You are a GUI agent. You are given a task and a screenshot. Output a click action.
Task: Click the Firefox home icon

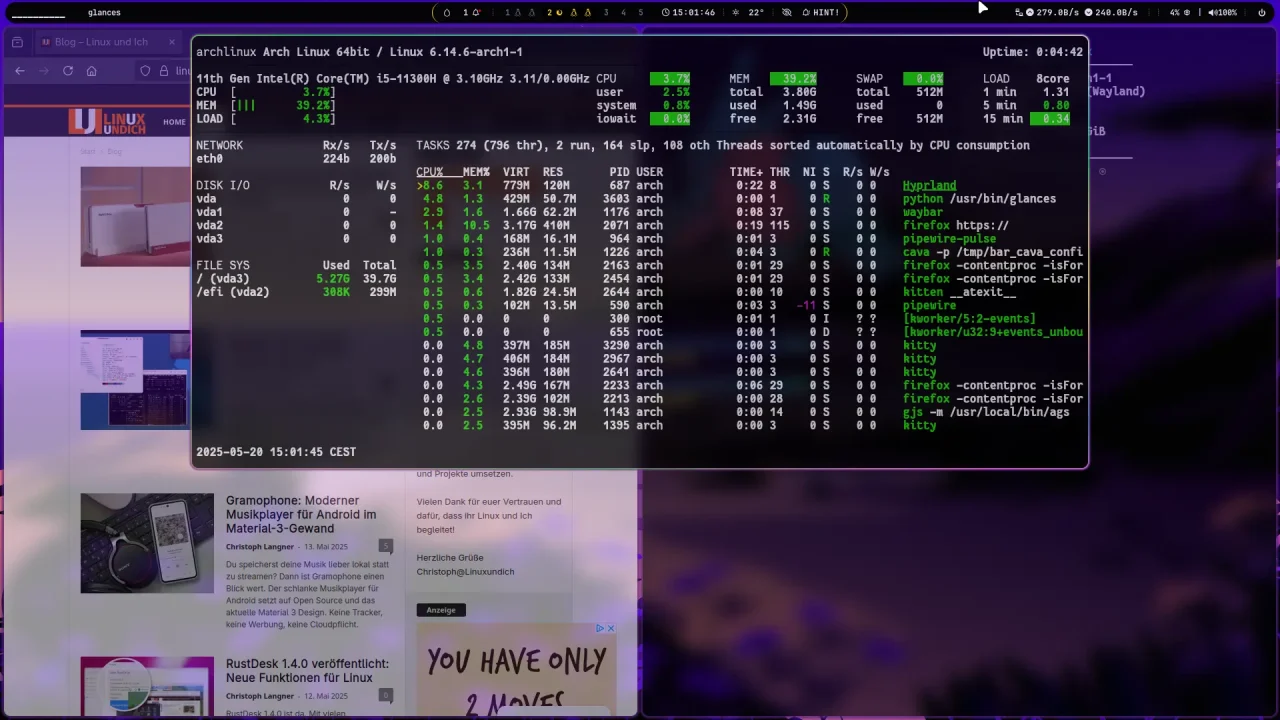[x=92, y=71]
